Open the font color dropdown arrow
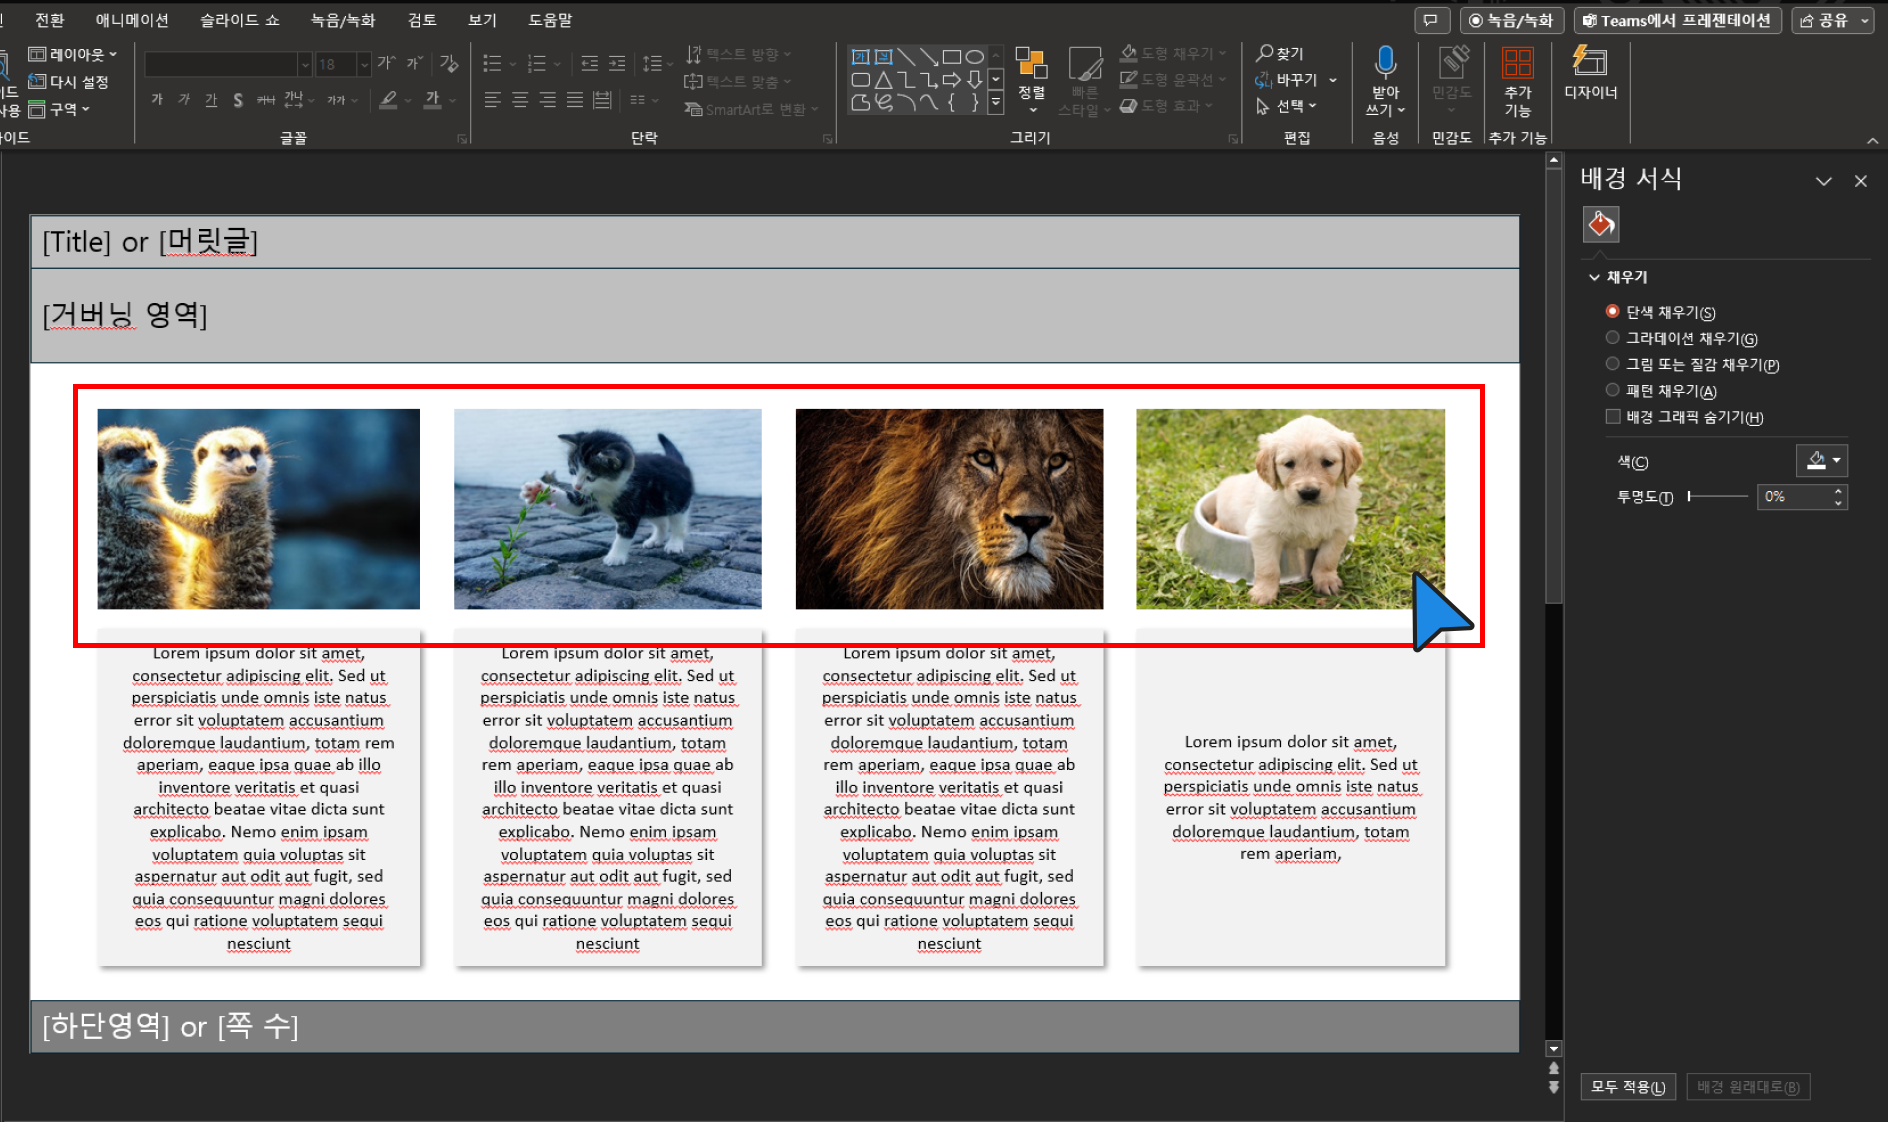The image size is (1888, 1122). 453,100
